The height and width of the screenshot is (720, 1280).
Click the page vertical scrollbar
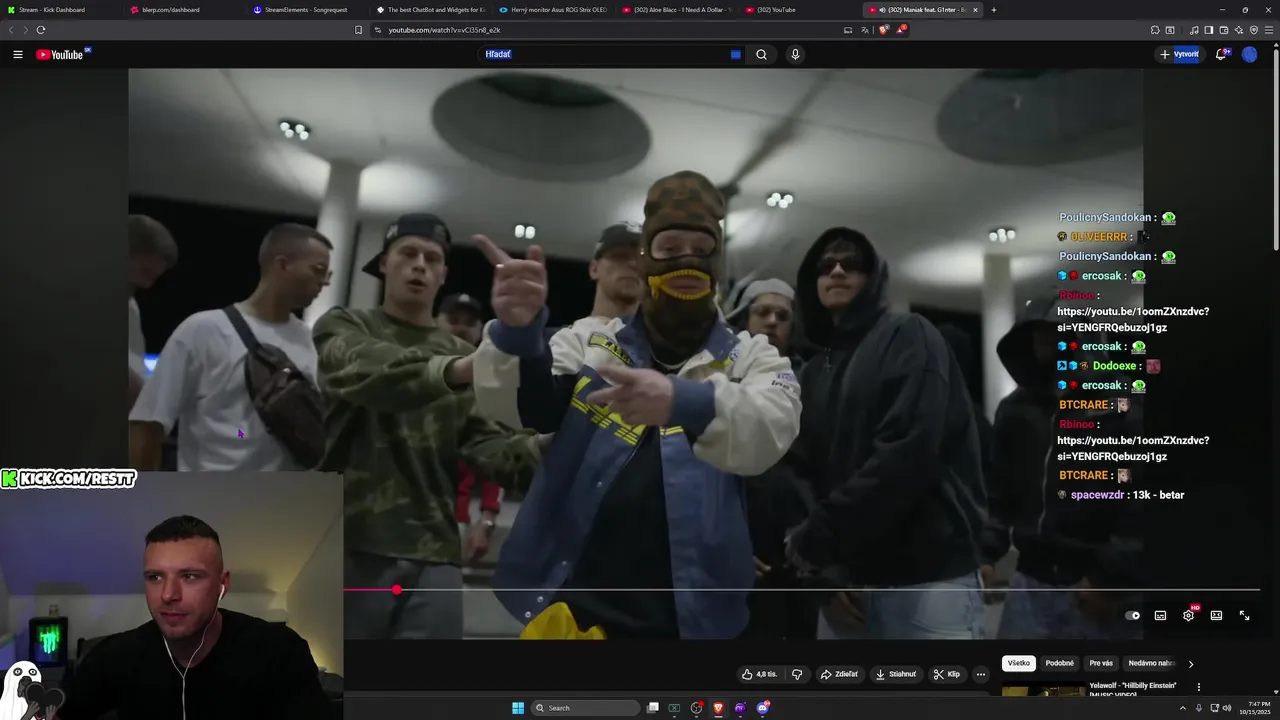tap(1276, 150)
